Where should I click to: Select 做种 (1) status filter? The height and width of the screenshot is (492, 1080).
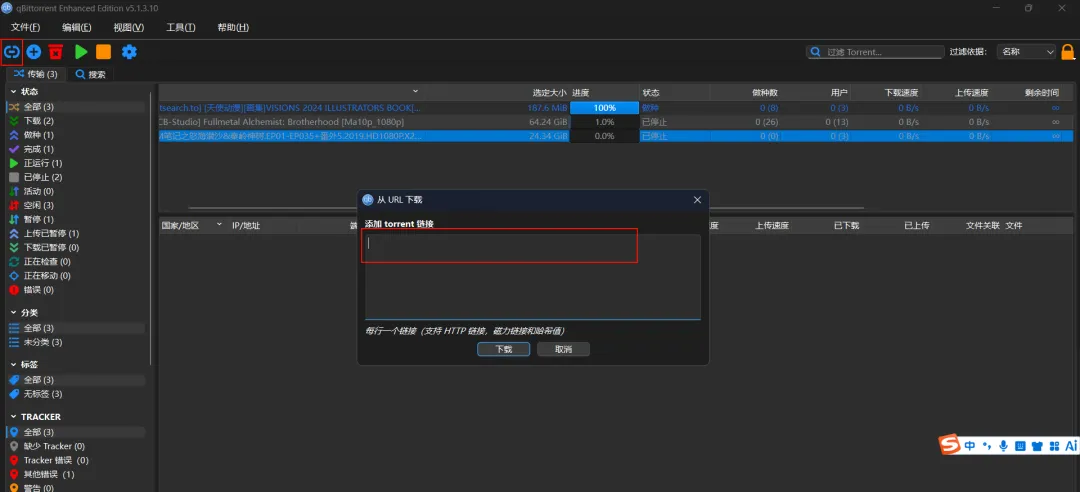[x=76, y=135]
